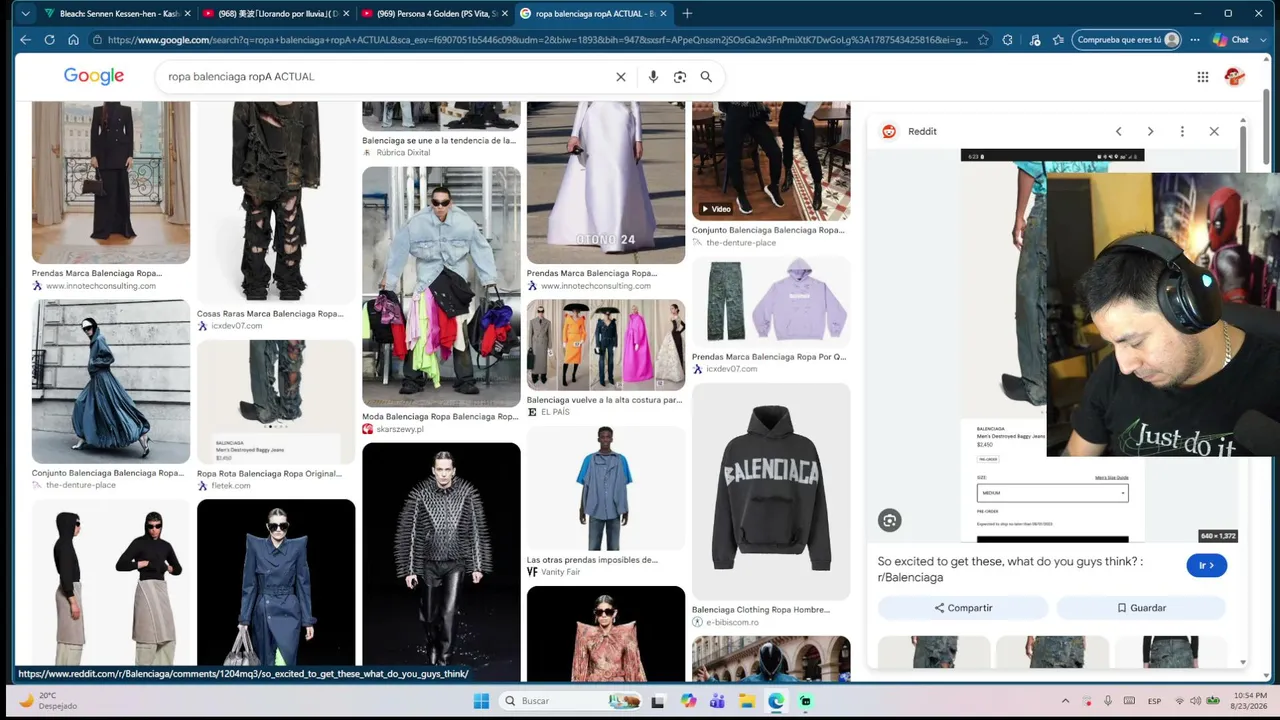Open Microsoft Edge from the taskbar

point(776,701)
